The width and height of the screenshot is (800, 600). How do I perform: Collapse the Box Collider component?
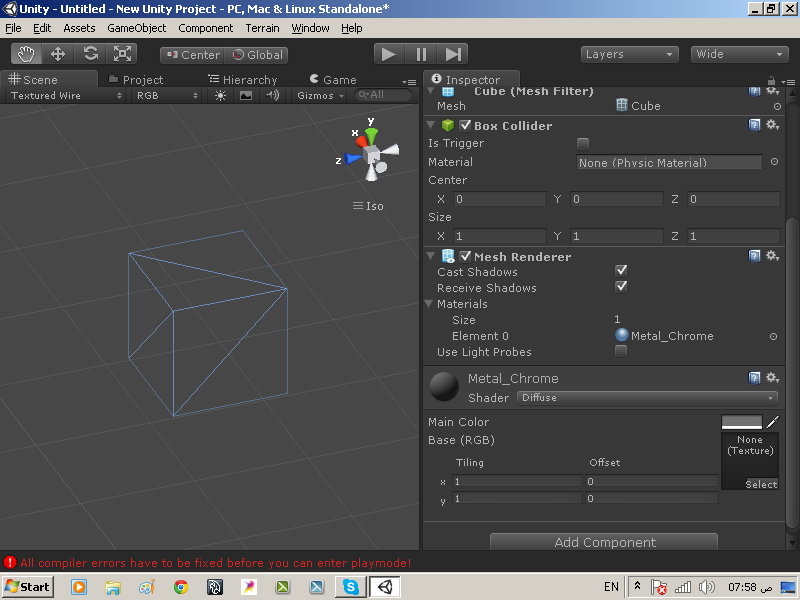click(x=431, y=125)
